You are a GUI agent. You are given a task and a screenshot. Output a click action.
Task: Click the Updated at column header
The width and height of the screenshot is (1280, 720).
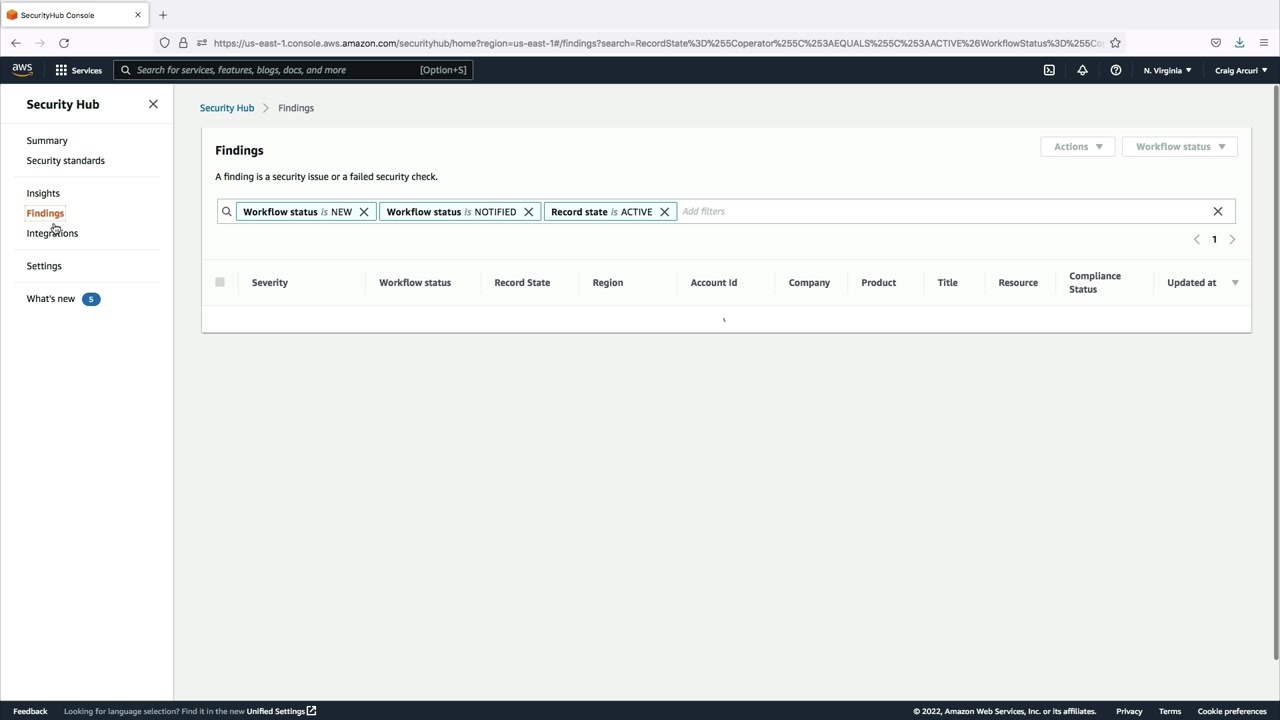click(1192, 283)
